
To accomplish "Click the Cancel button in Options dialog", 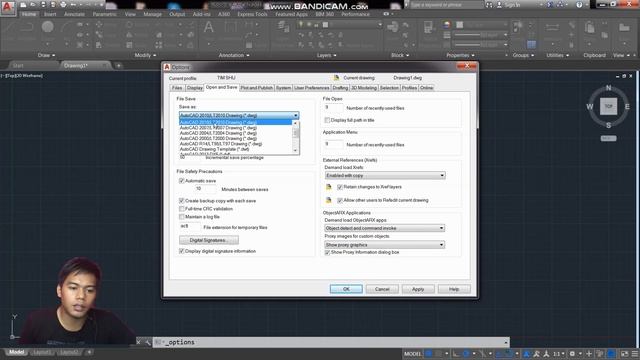I will (x=382, y=289).
